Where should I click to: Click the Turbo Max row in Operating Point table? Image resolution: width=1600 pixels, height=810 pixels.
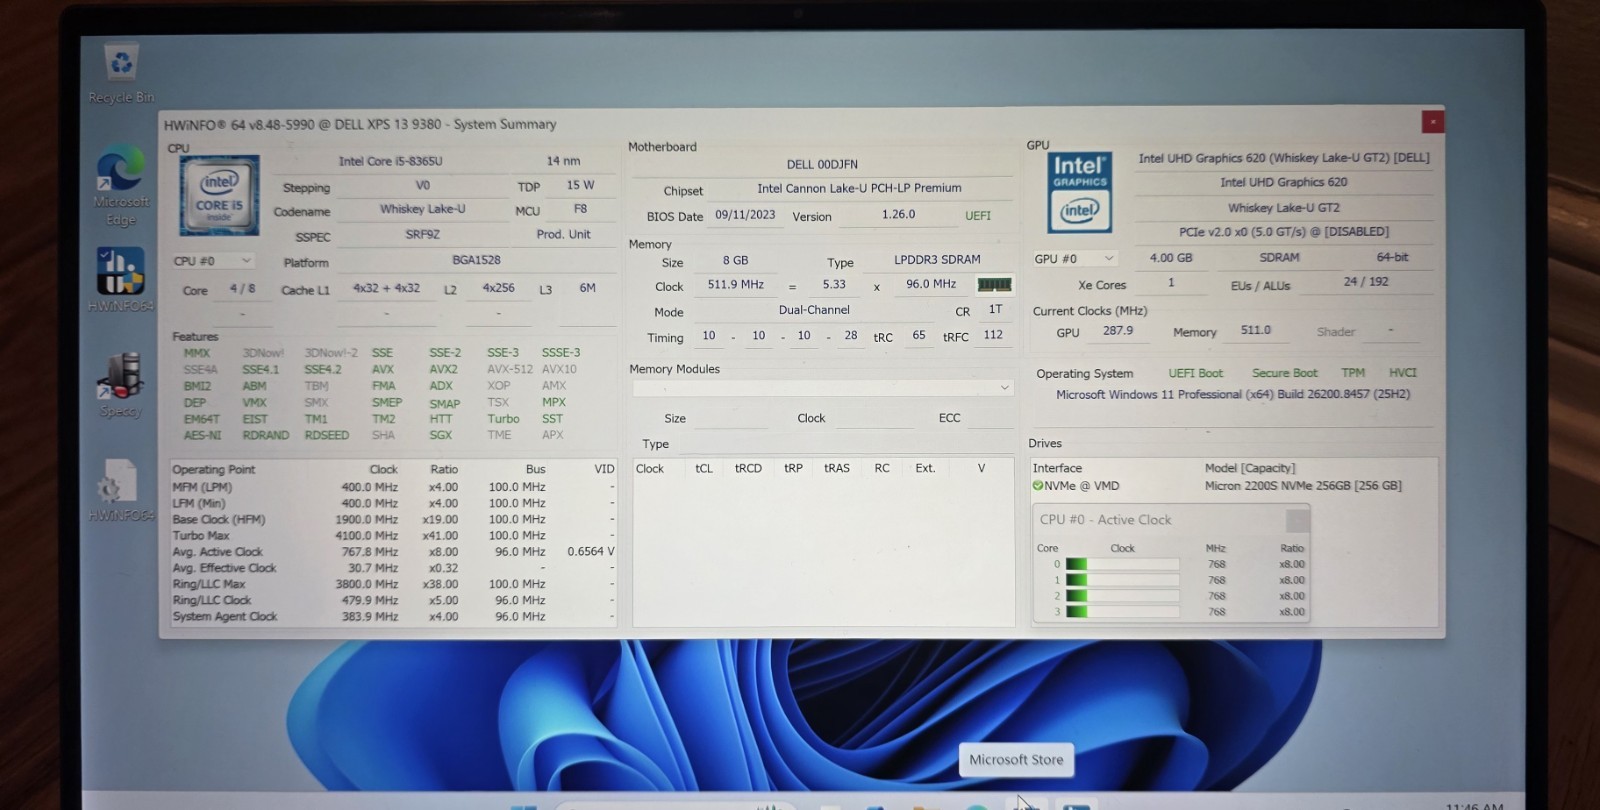(393, 536)
